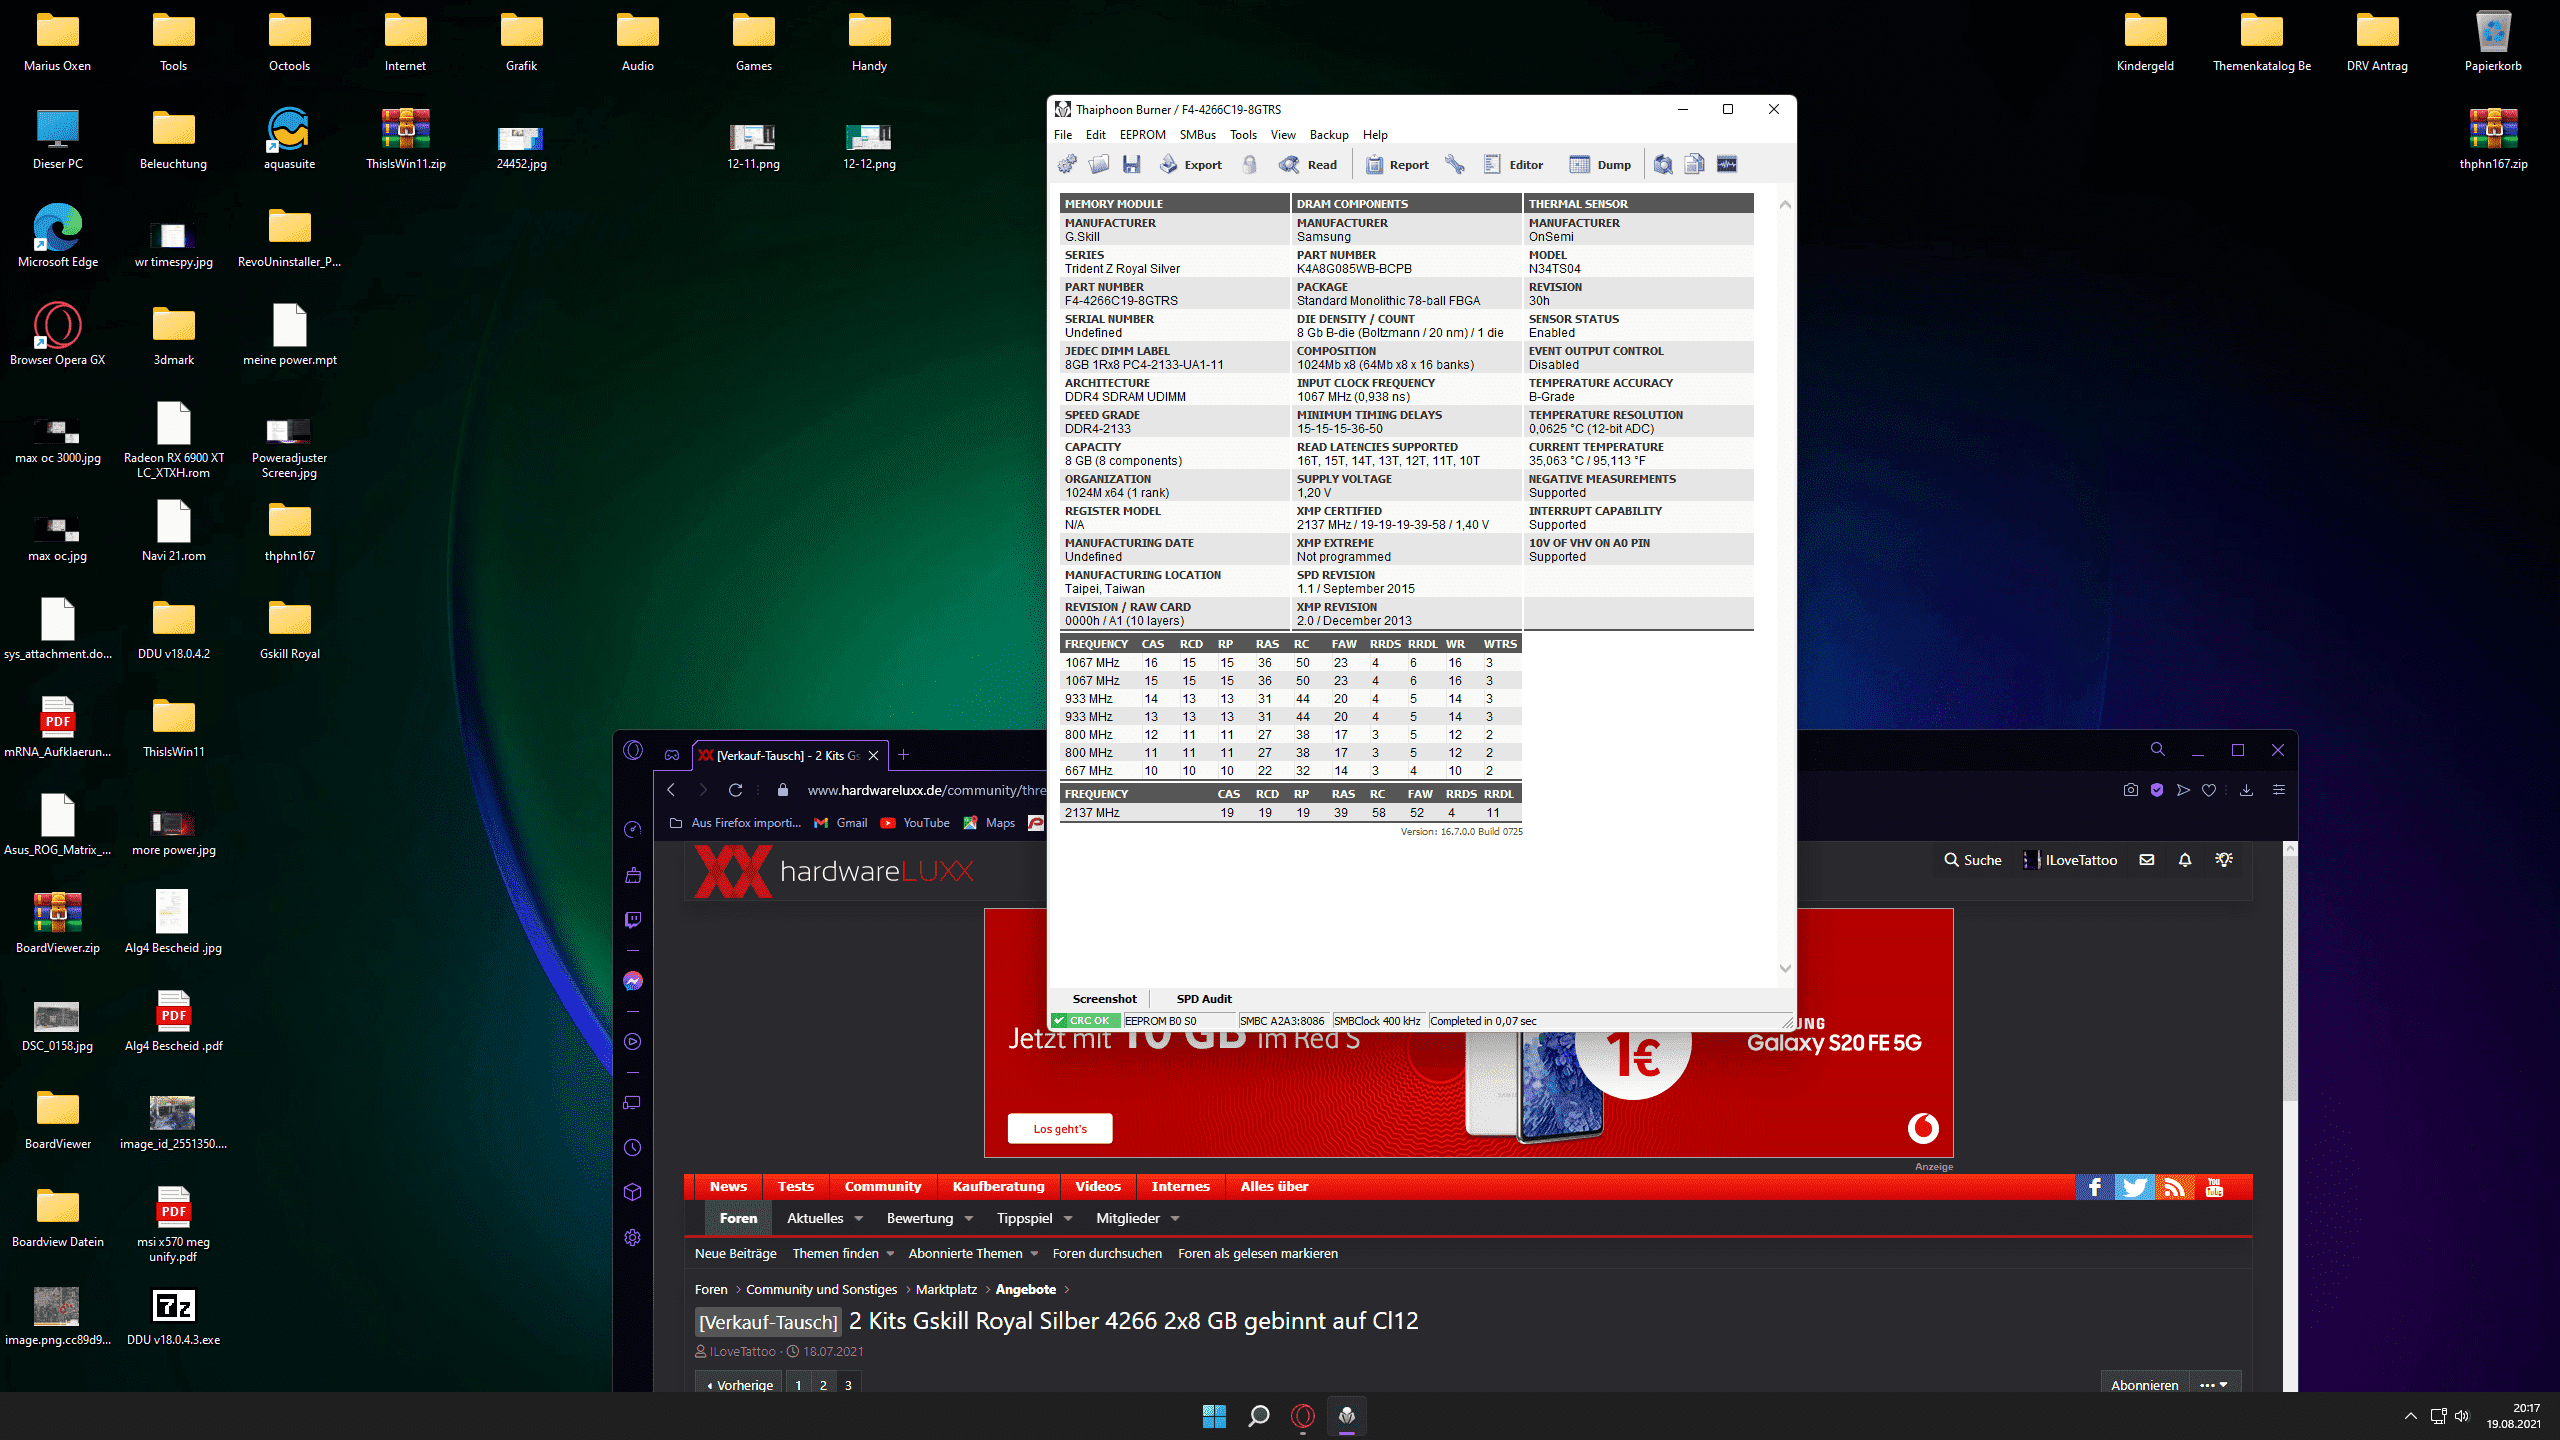Open the Report view in Thaiphoon Burner
Image resolution: width=2560 pixels, height=1440 pixels.
click(x=1397, y=165)
